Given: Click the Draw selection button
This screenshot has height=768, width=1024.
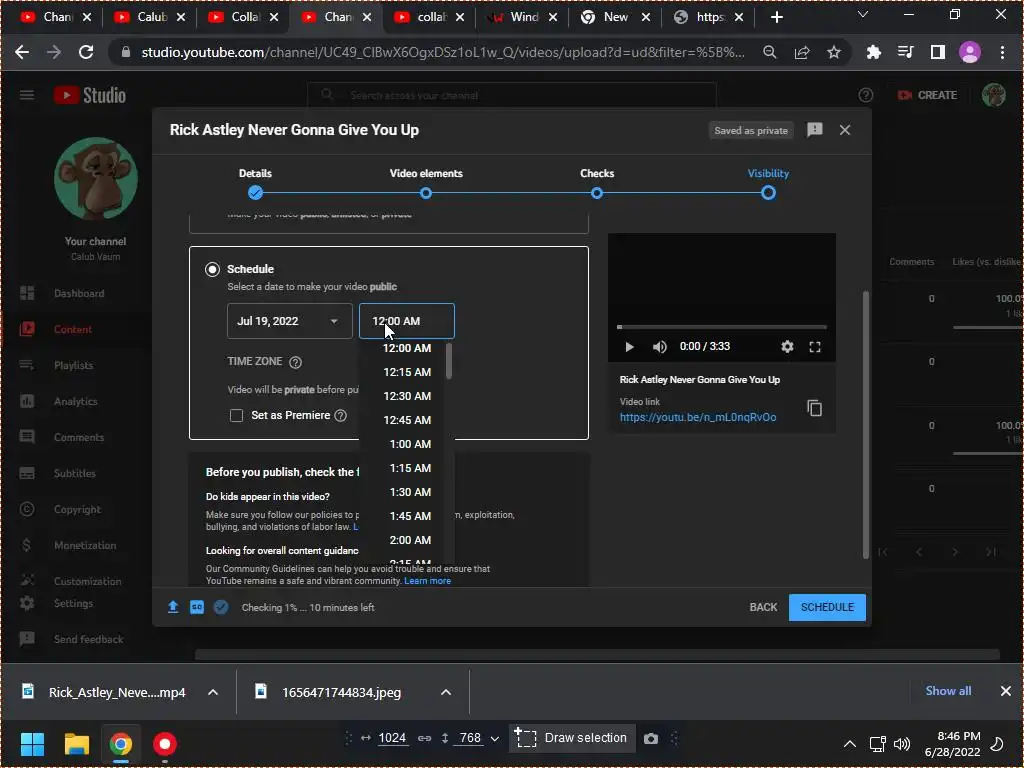Looking at the screenshot, I should 571,738.
